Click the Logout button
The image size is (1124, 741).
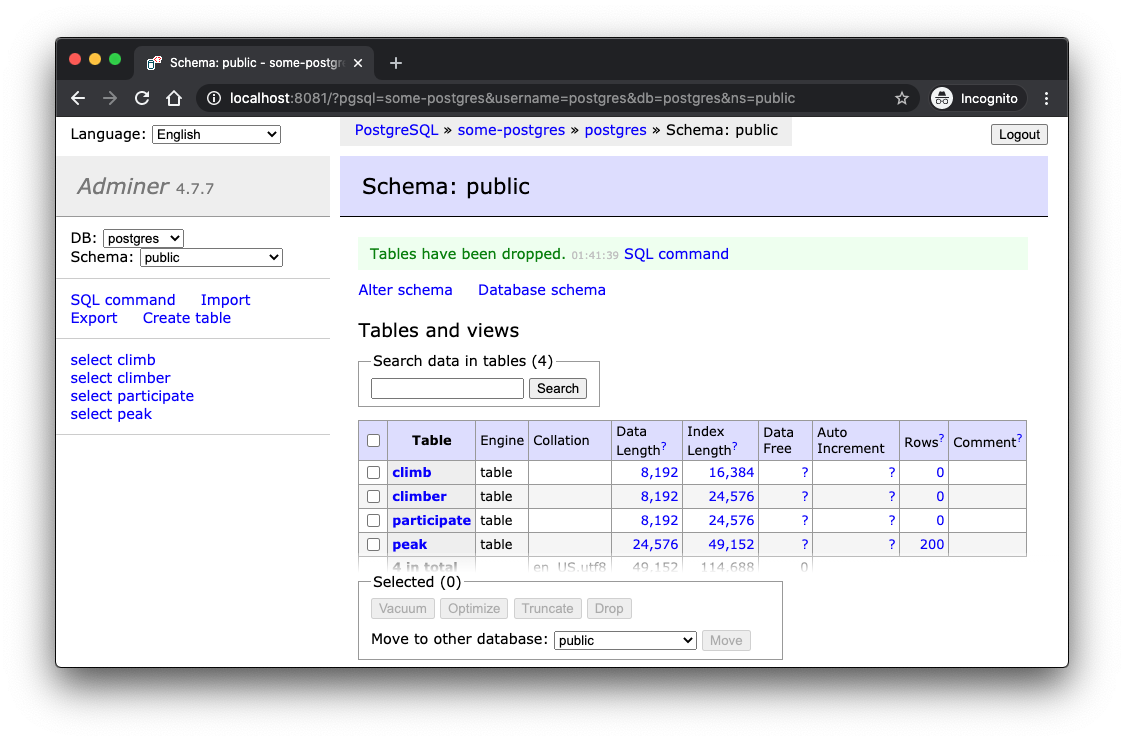click(x=1019, y=134)
